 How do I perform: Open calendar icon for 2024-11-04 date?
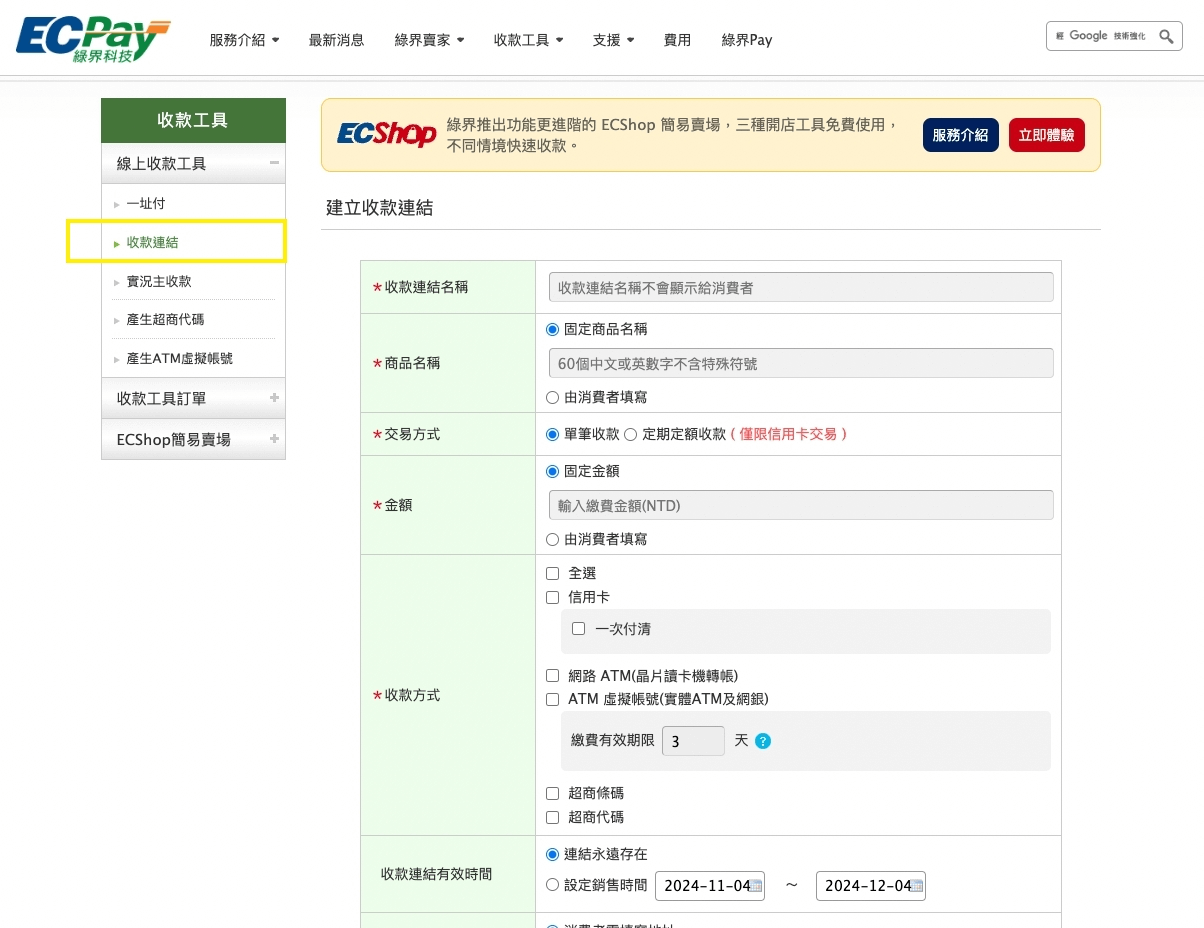(x=756, y=885)
